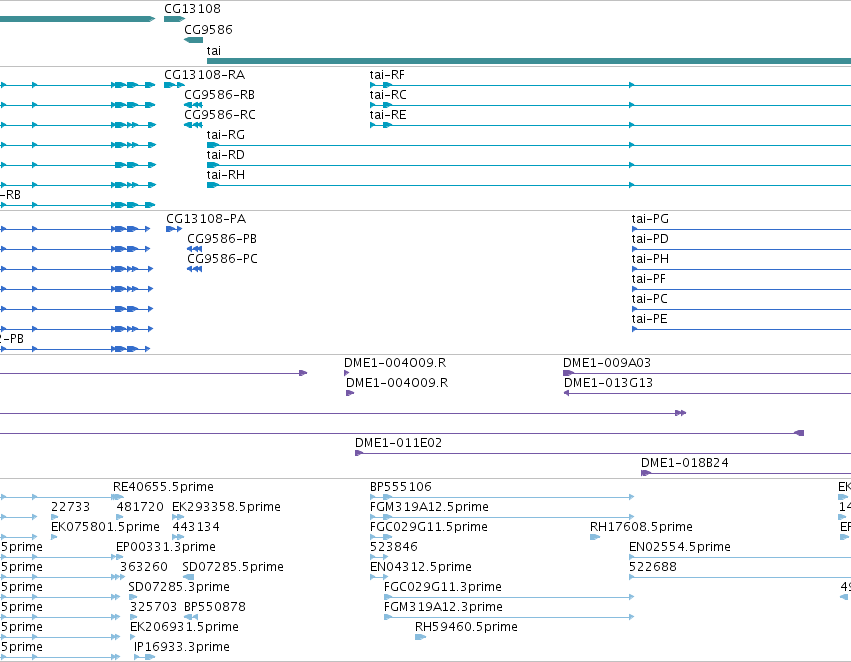Select EST SD07285.5prime
Image resolution: width=851 pixels, height=662 pixels.
232,567
